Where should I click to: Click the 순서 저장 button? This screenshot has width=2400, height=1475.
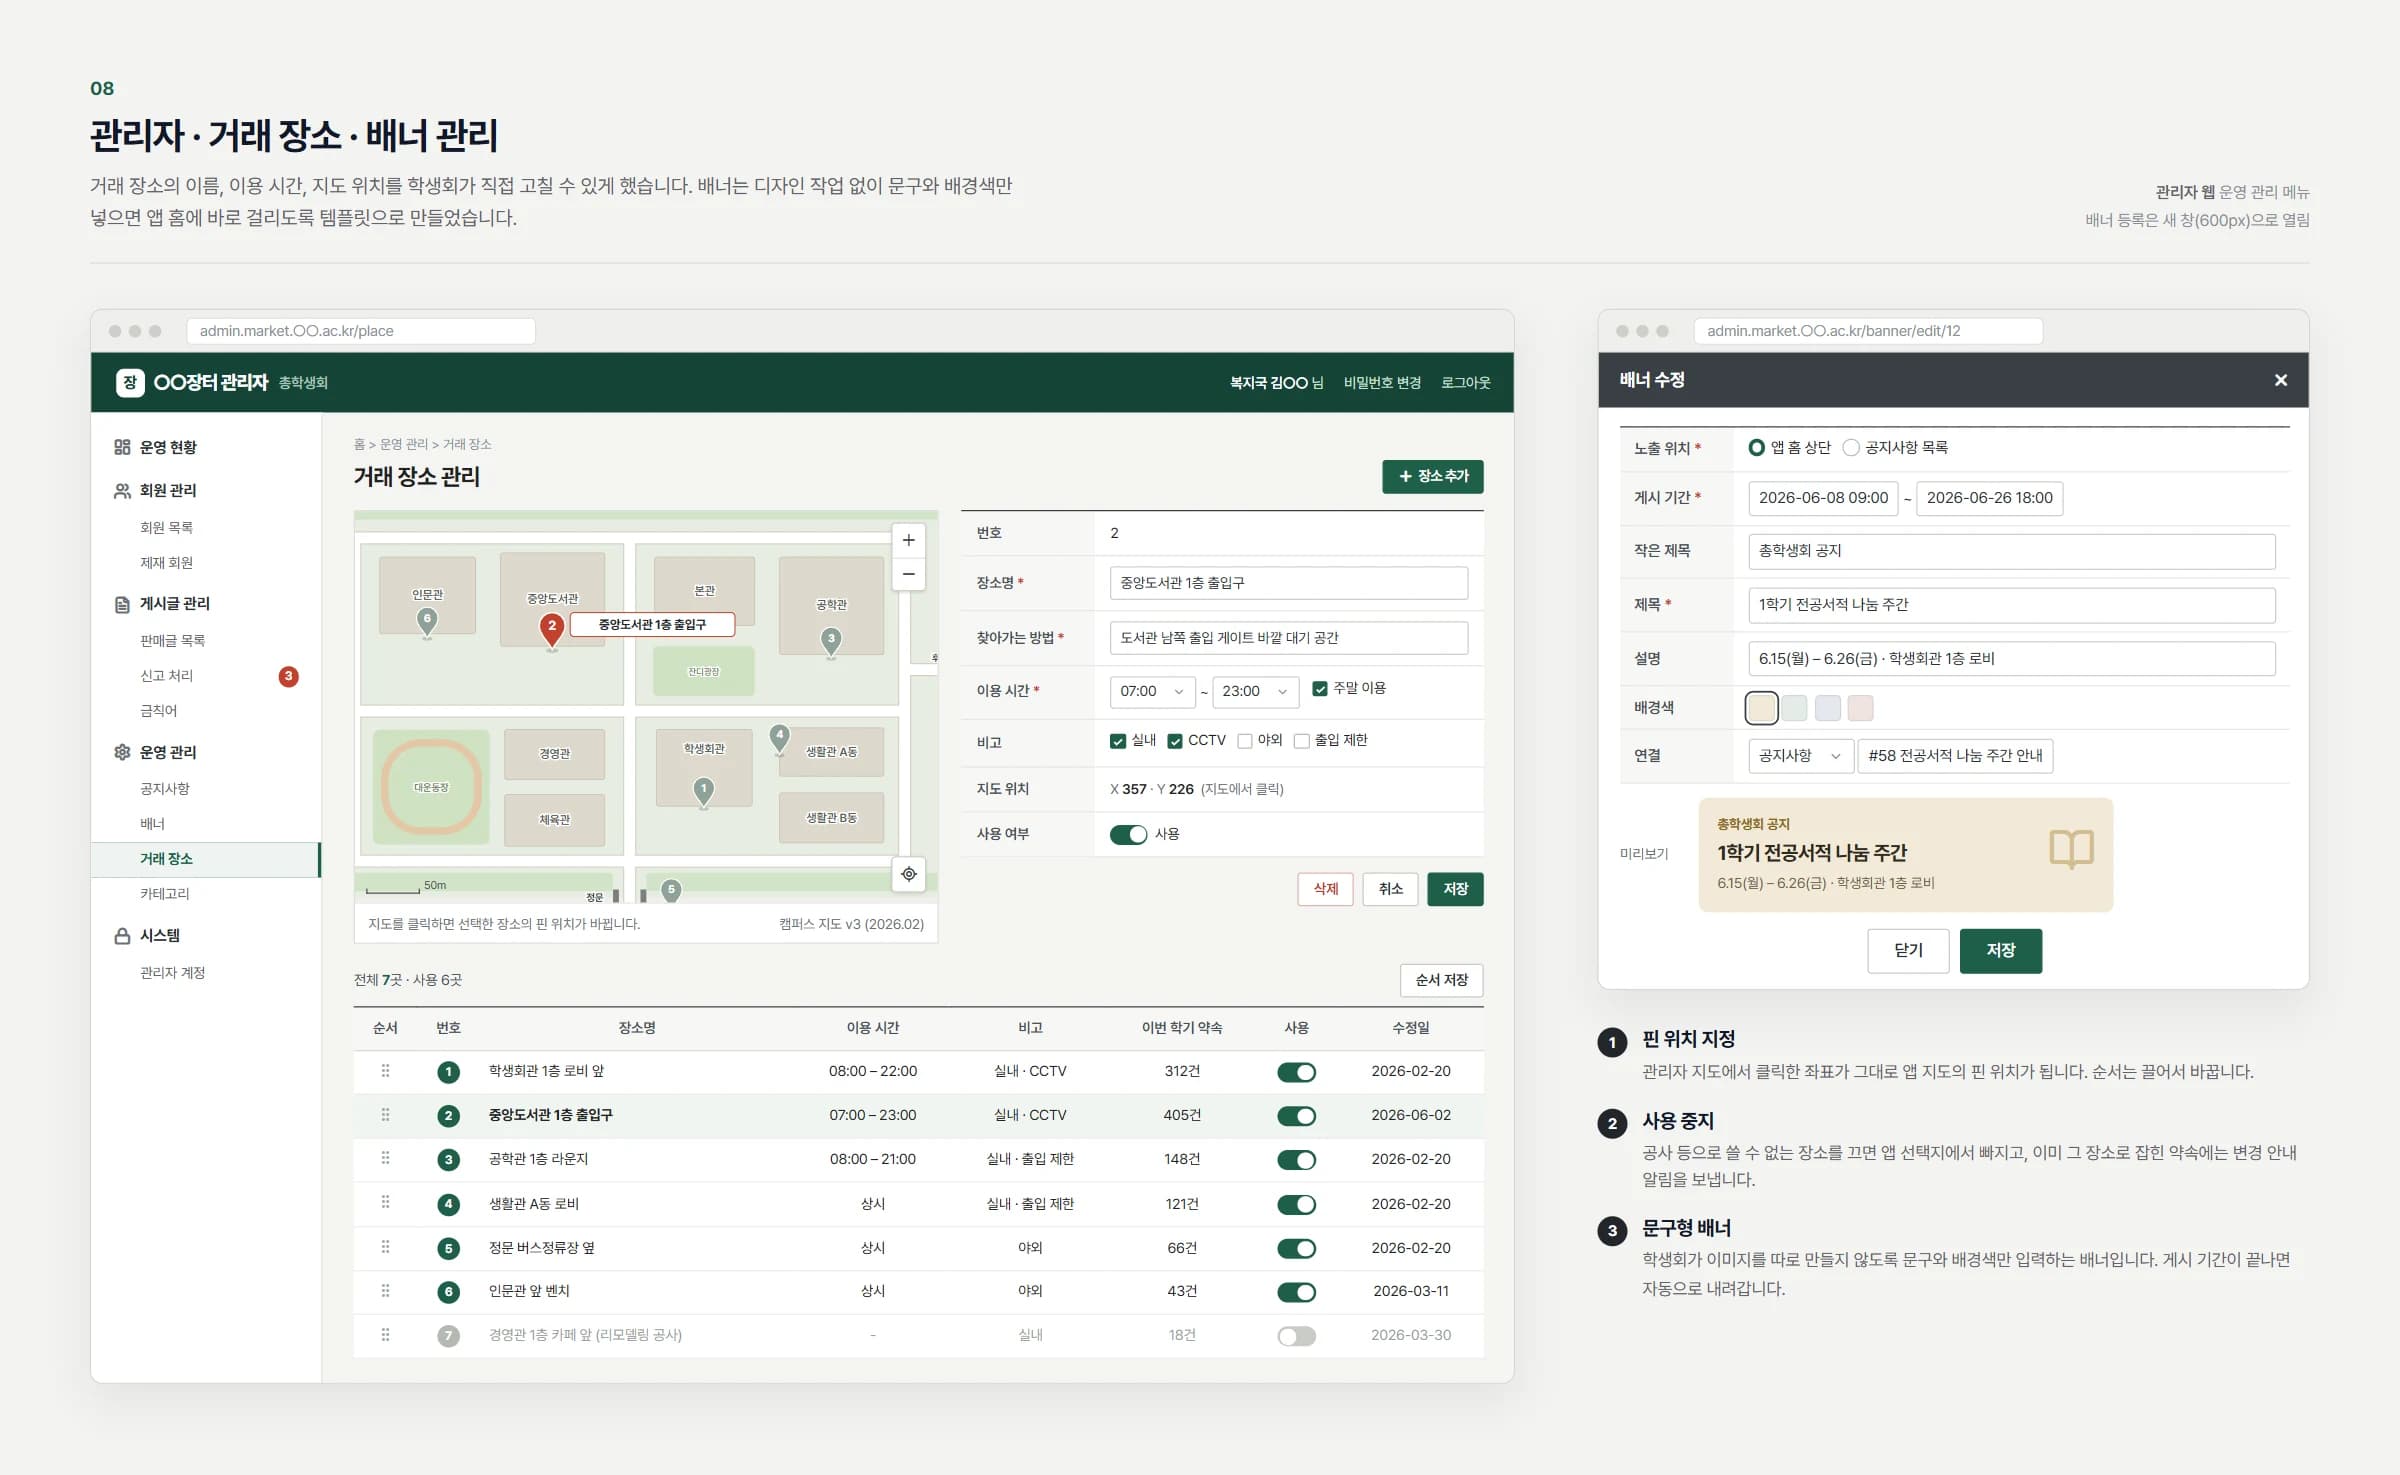tap(1441, 980)
